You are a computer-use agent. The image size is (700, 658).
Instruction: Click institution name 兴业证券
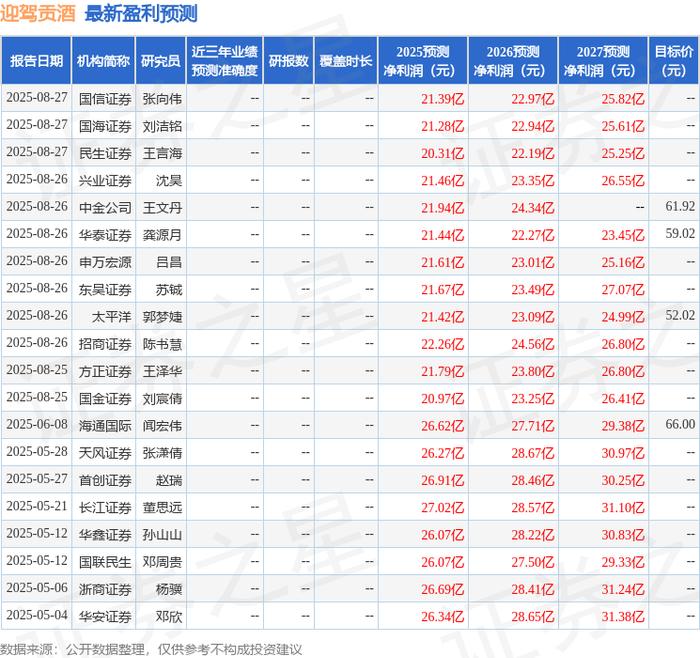(105, 180)
